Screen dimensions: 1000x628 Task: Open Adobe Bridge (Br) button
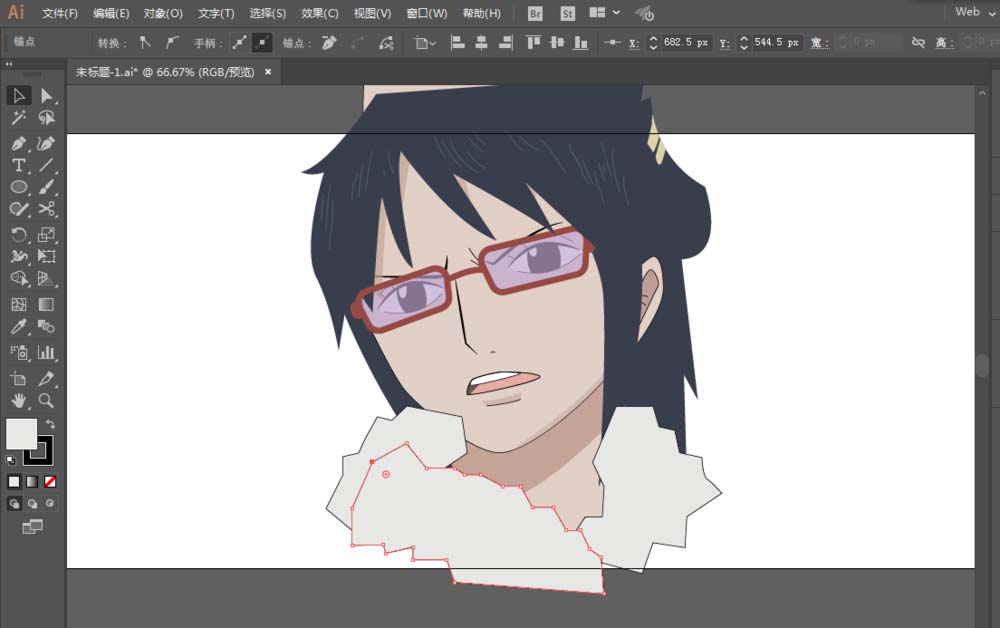[x=536, y=13]
